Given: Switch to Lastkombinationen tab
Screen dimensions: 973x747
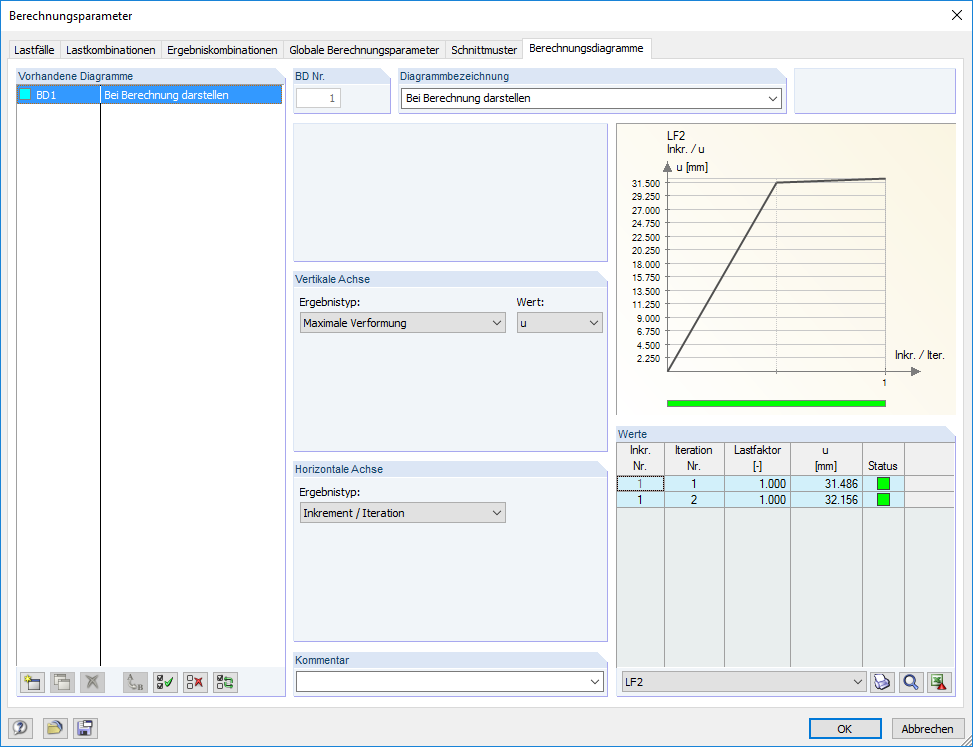Looking at the screenshot, I should coord(110,50).
